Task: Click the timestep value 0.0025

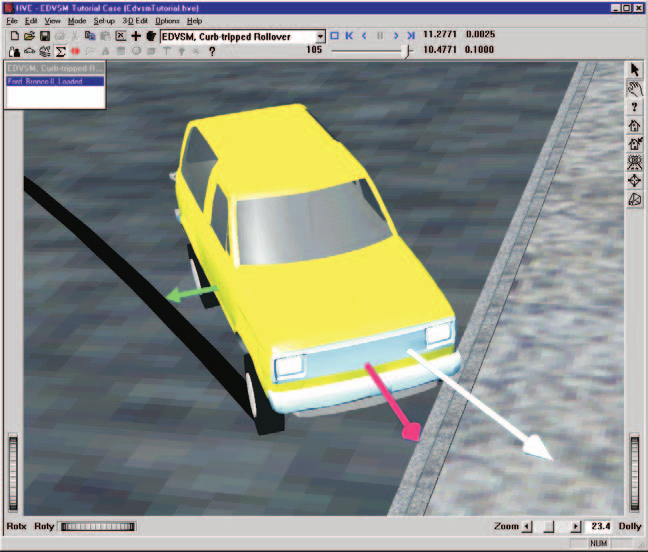Action: point(480,34)
